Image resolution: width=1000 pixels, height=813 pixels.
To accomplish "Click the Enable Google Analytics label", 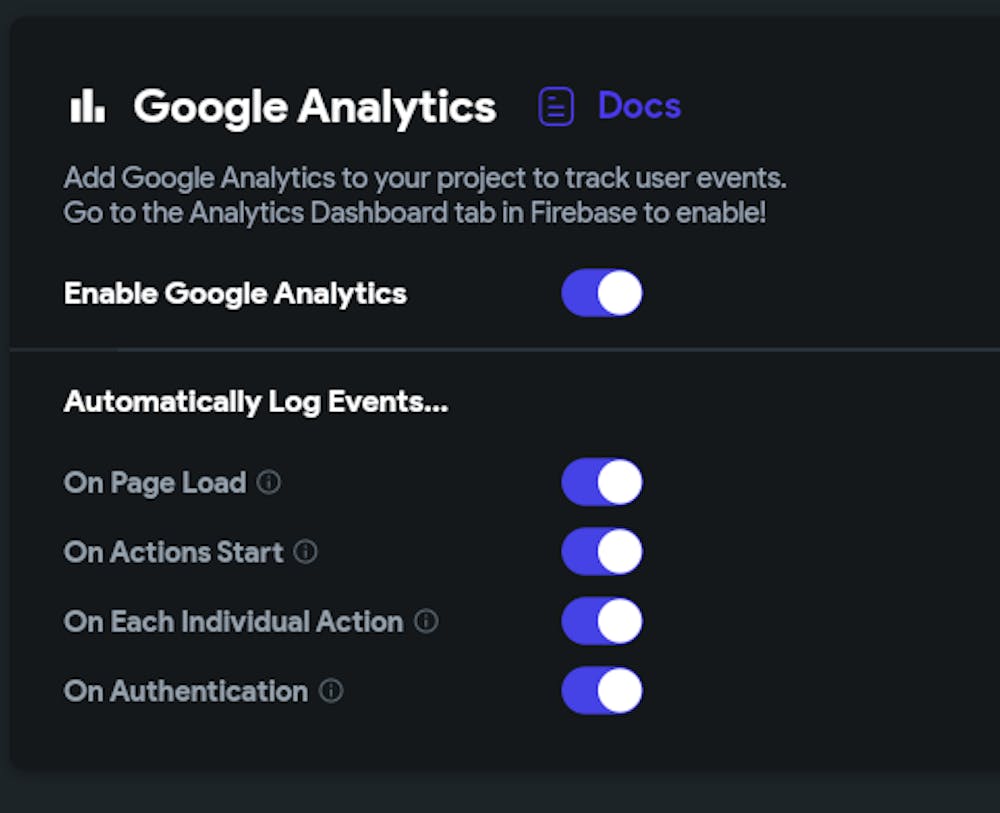I will pyautogui.click(x=235, y=294).
